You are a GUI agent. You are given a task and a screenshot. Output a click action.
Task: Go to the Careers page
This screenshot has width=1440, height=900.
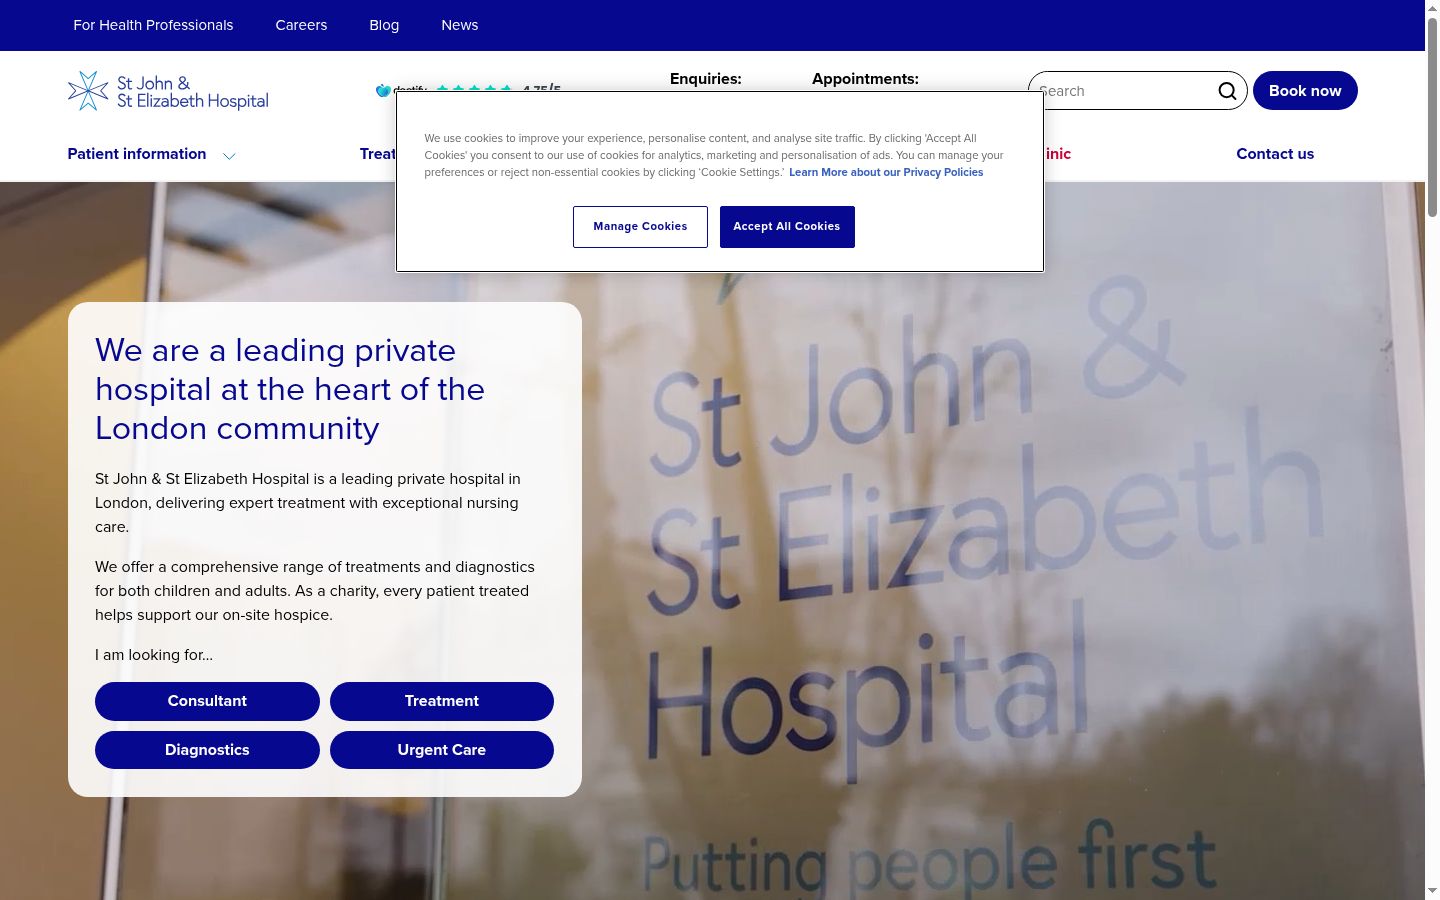(x=301, y=25)
